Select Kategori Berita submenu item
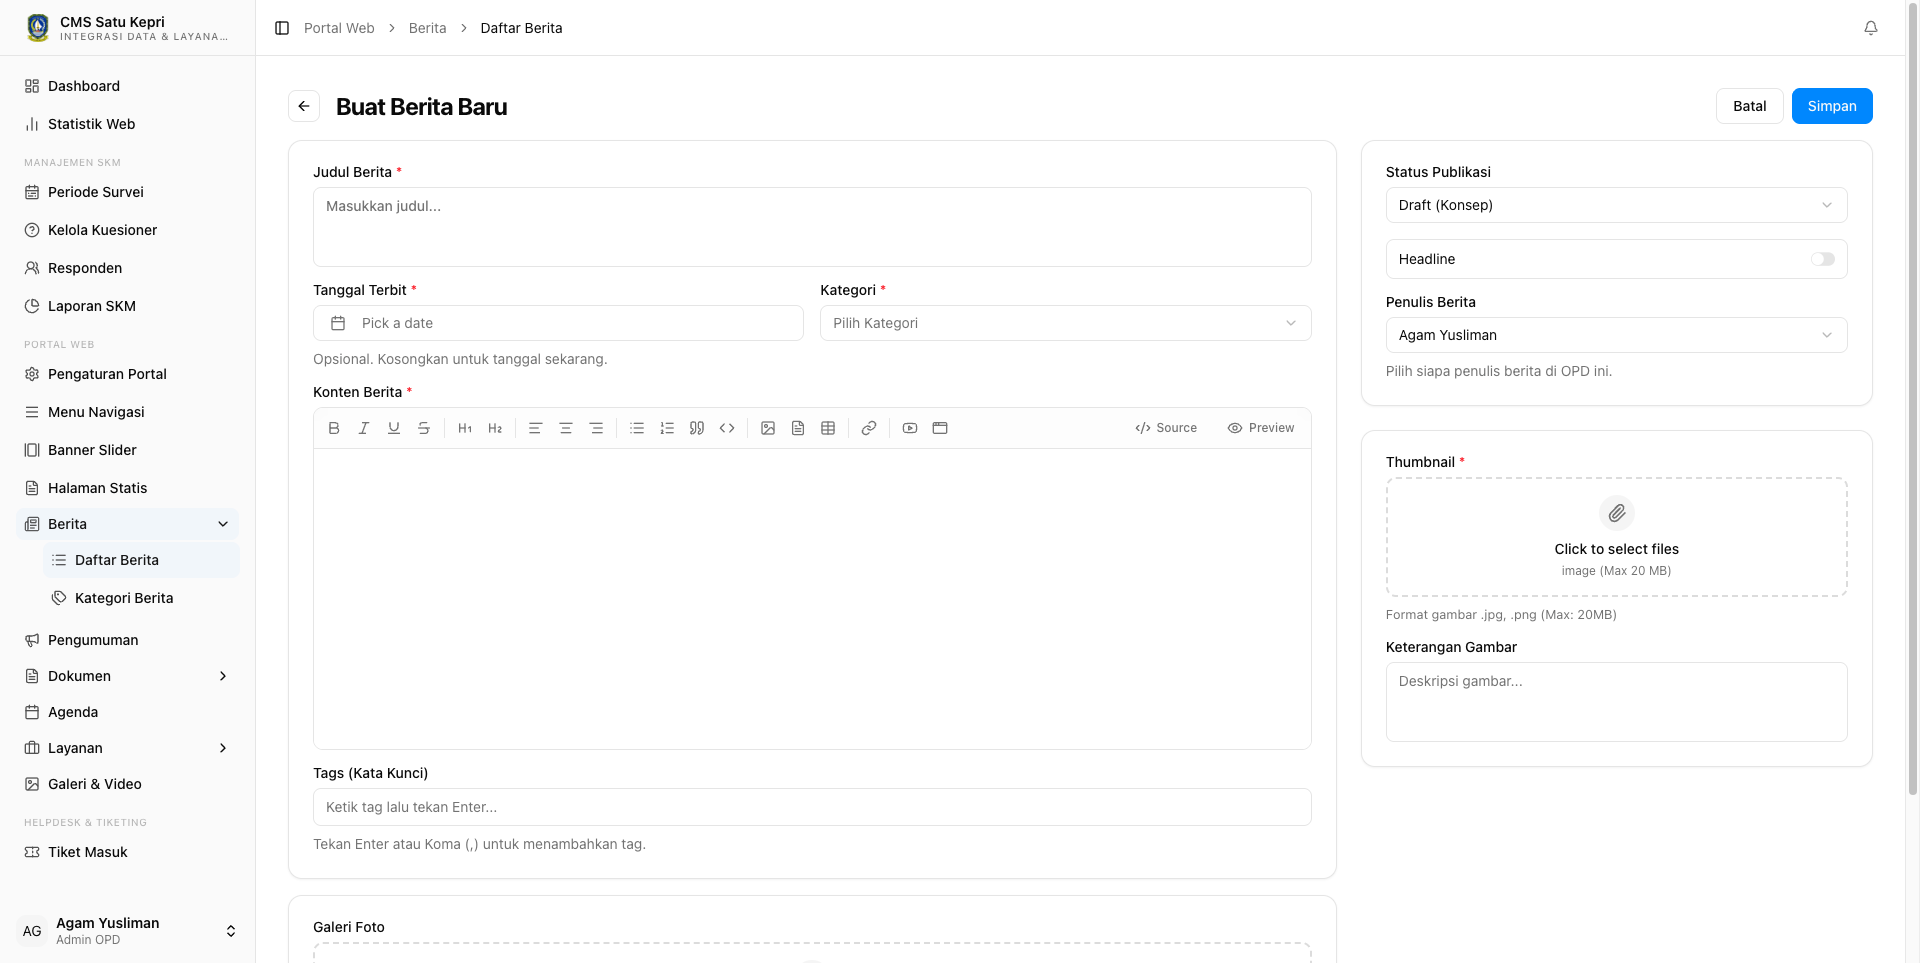This screenshot has height=963, width=1920. click(141, 598)
